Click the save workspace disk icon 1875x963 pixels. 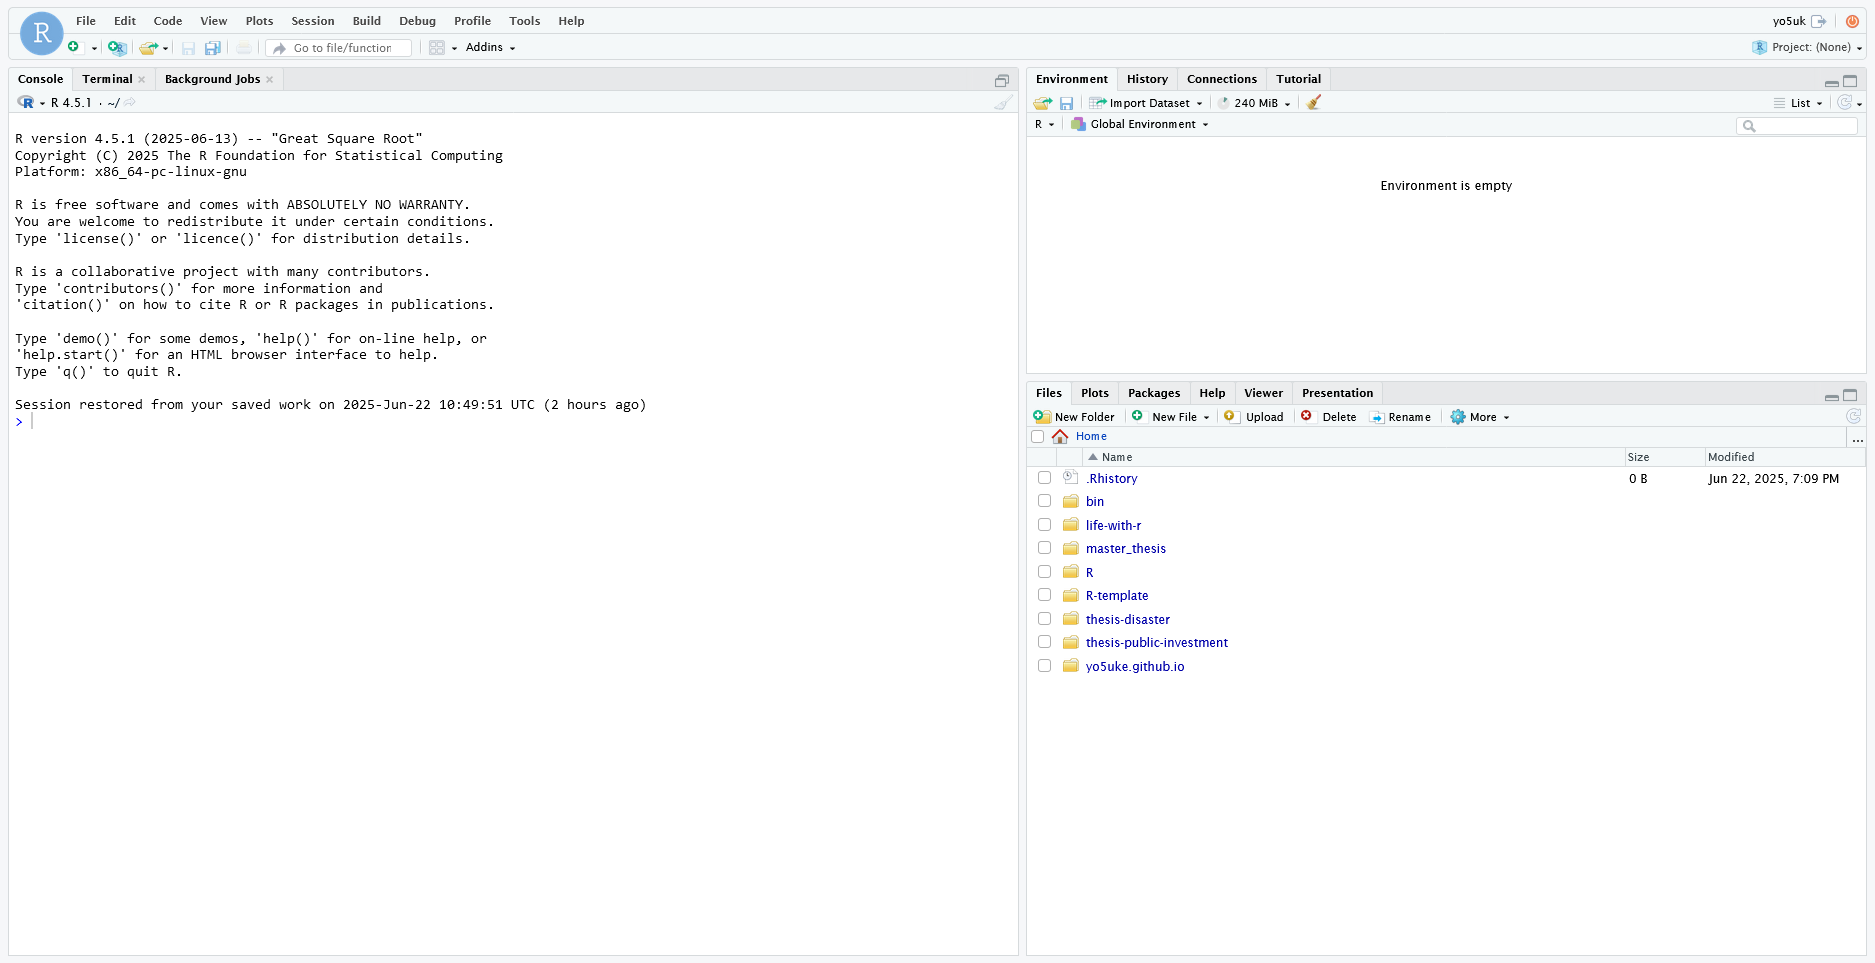[1067, 103]
